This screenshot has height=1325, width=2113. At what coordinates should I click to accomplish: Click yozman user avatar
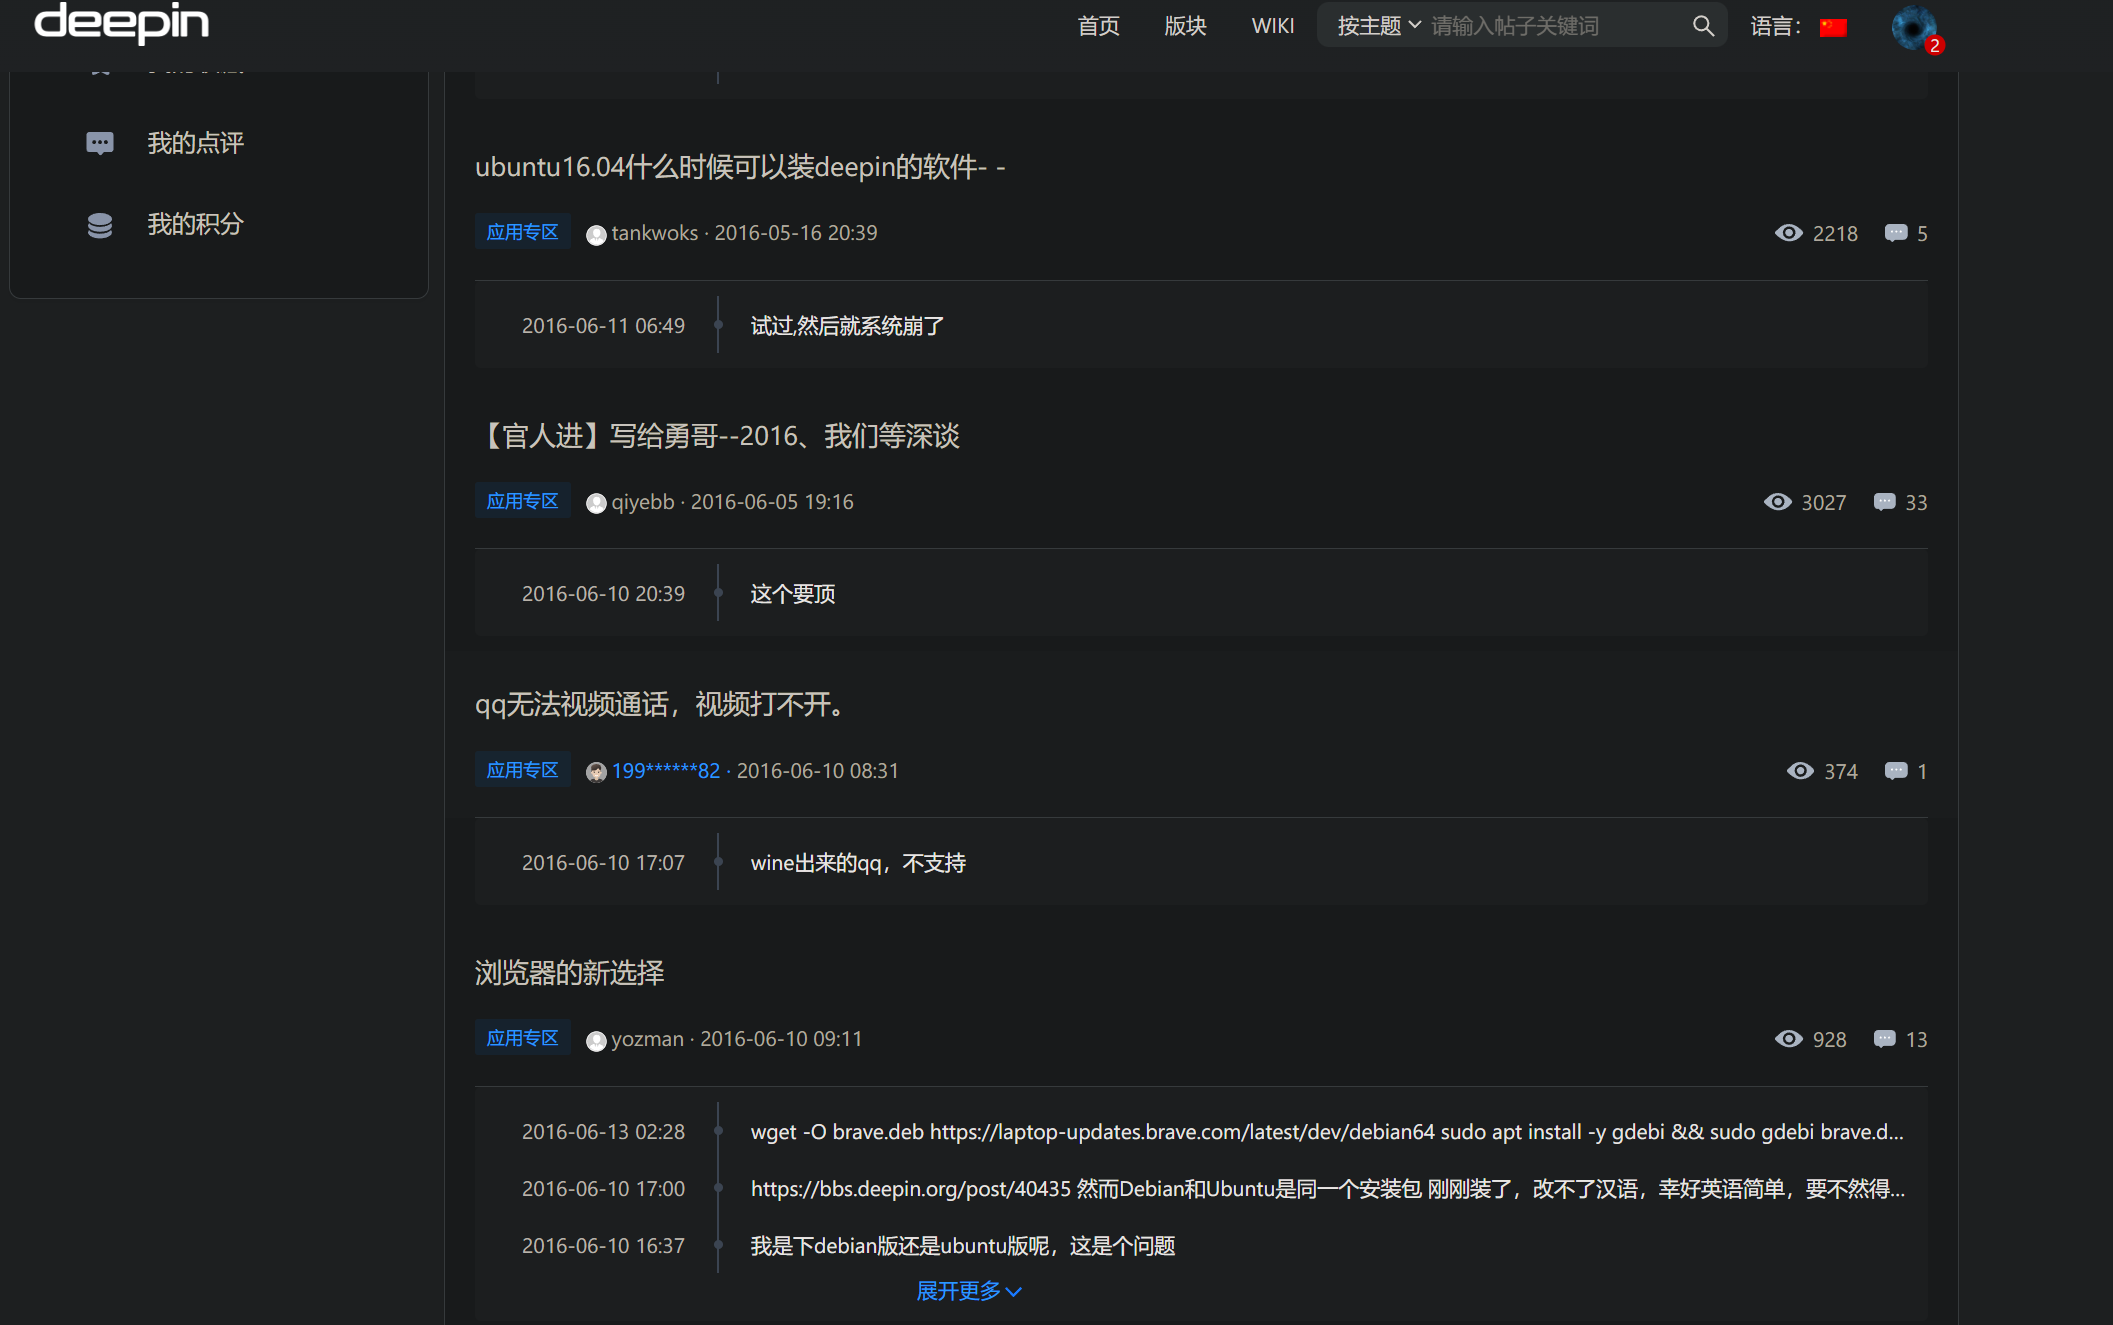(596, 1041)
